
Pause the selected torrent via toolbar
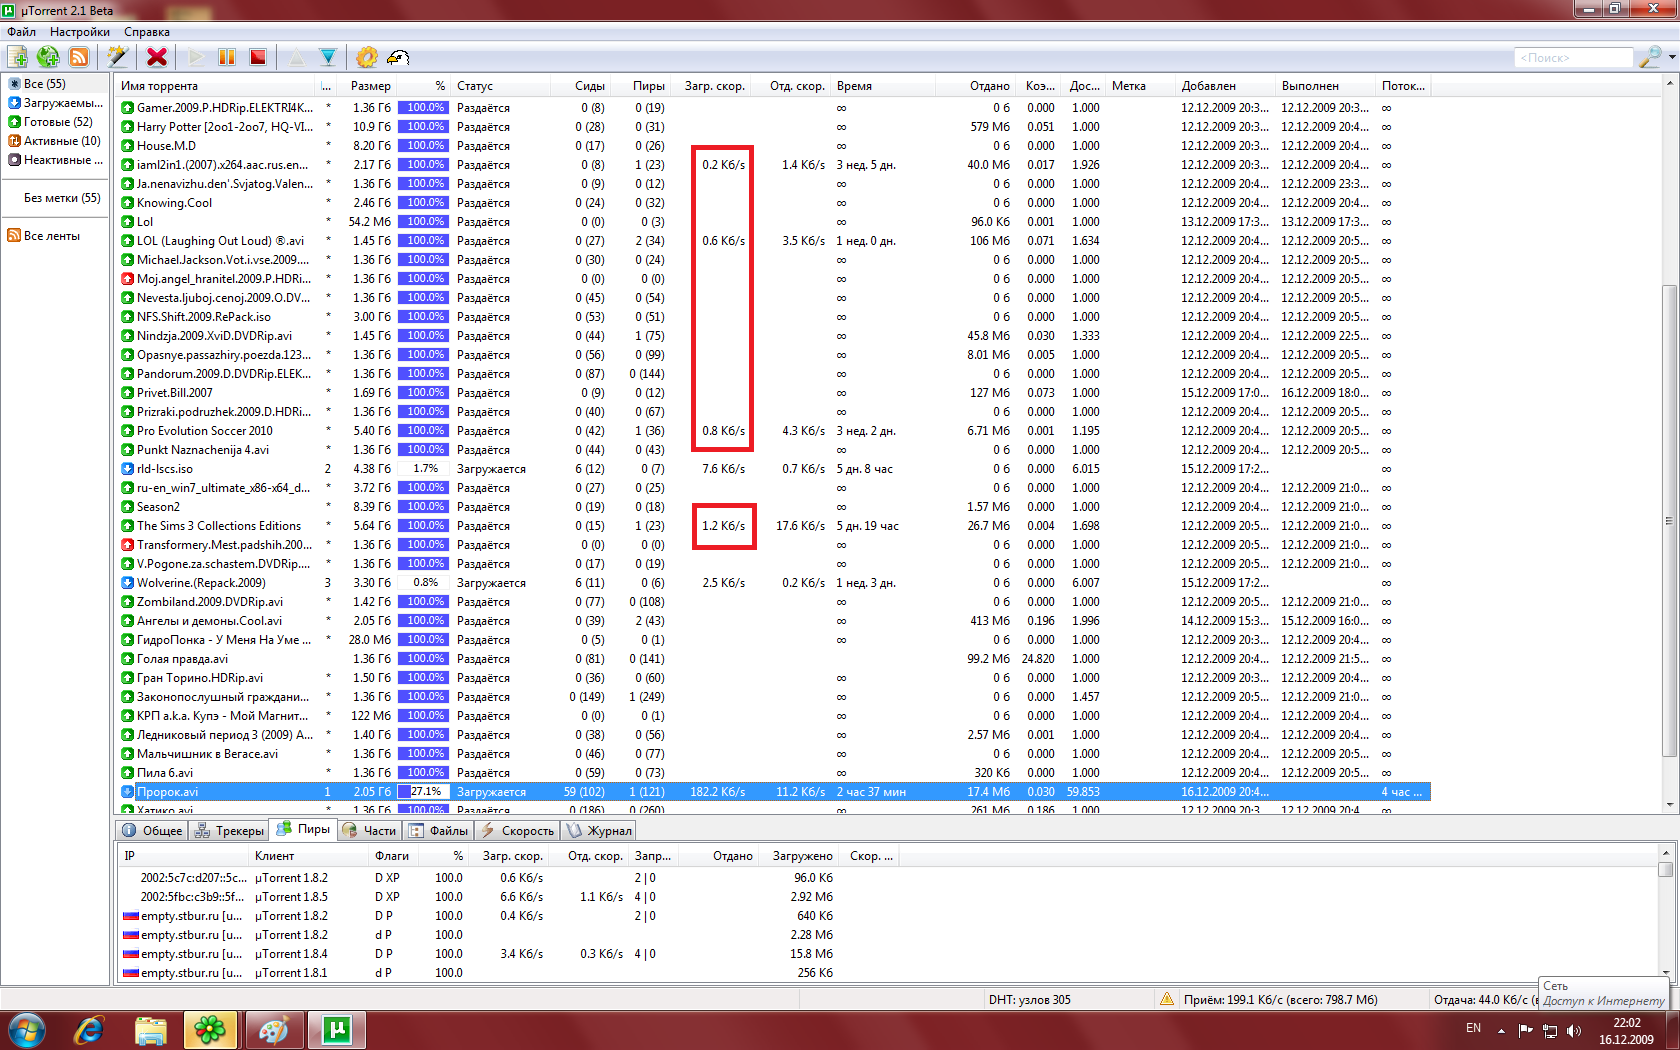tap(227, 57)
